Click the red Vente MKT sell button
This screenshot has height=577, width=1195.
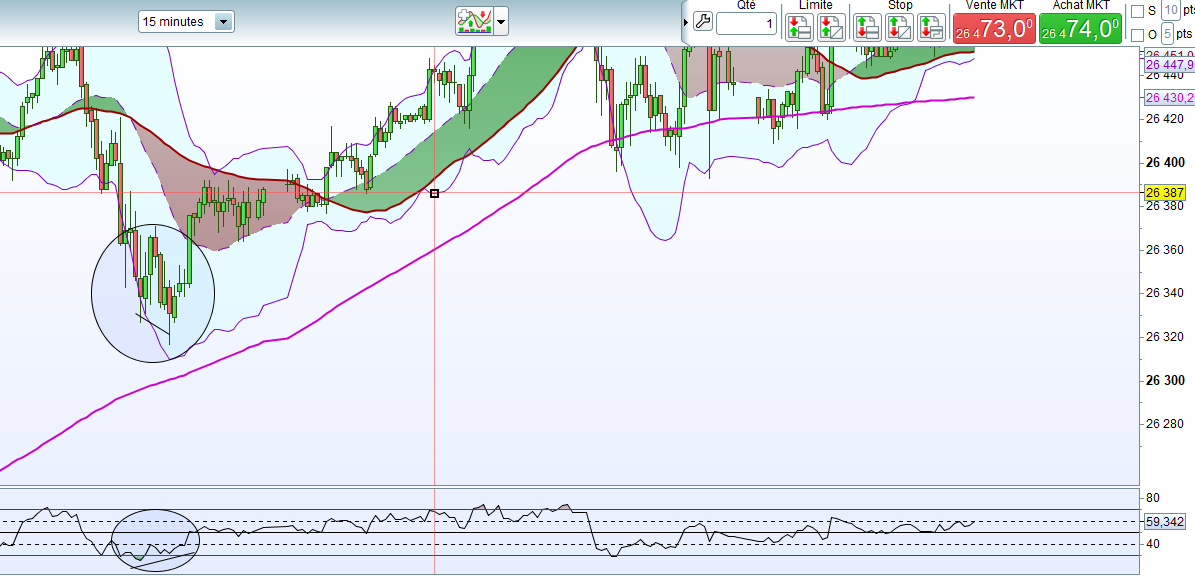pyautogui.click(x=994, y=28)
